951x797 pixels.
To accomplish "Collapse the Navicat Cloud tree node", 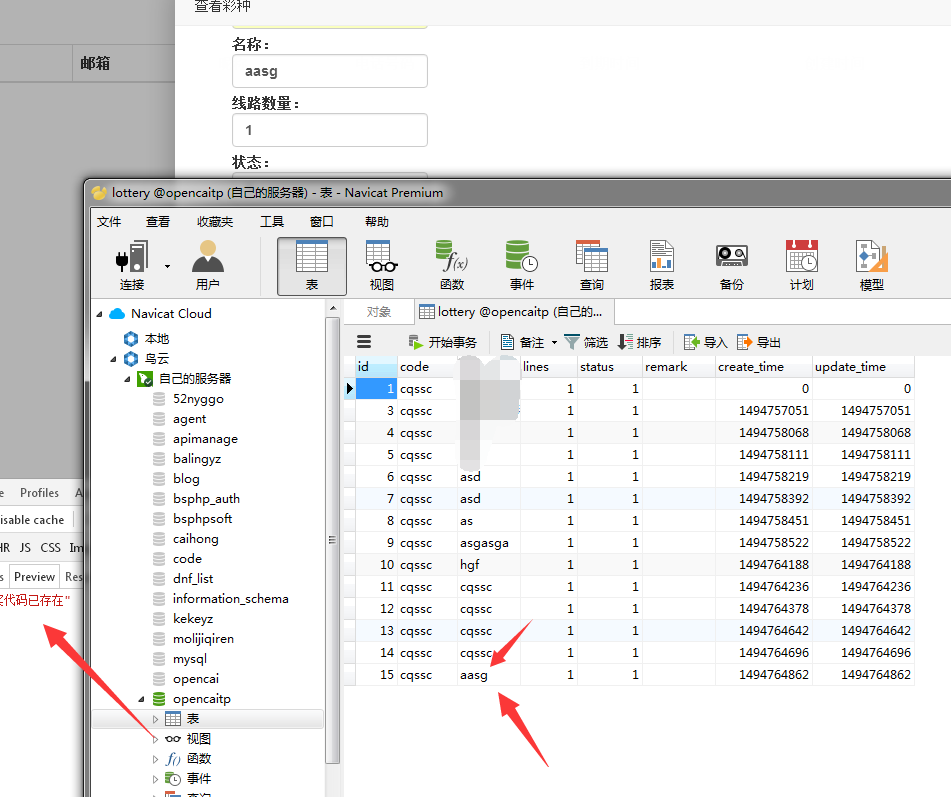I will pyautogui.click(x=99, y=314).
